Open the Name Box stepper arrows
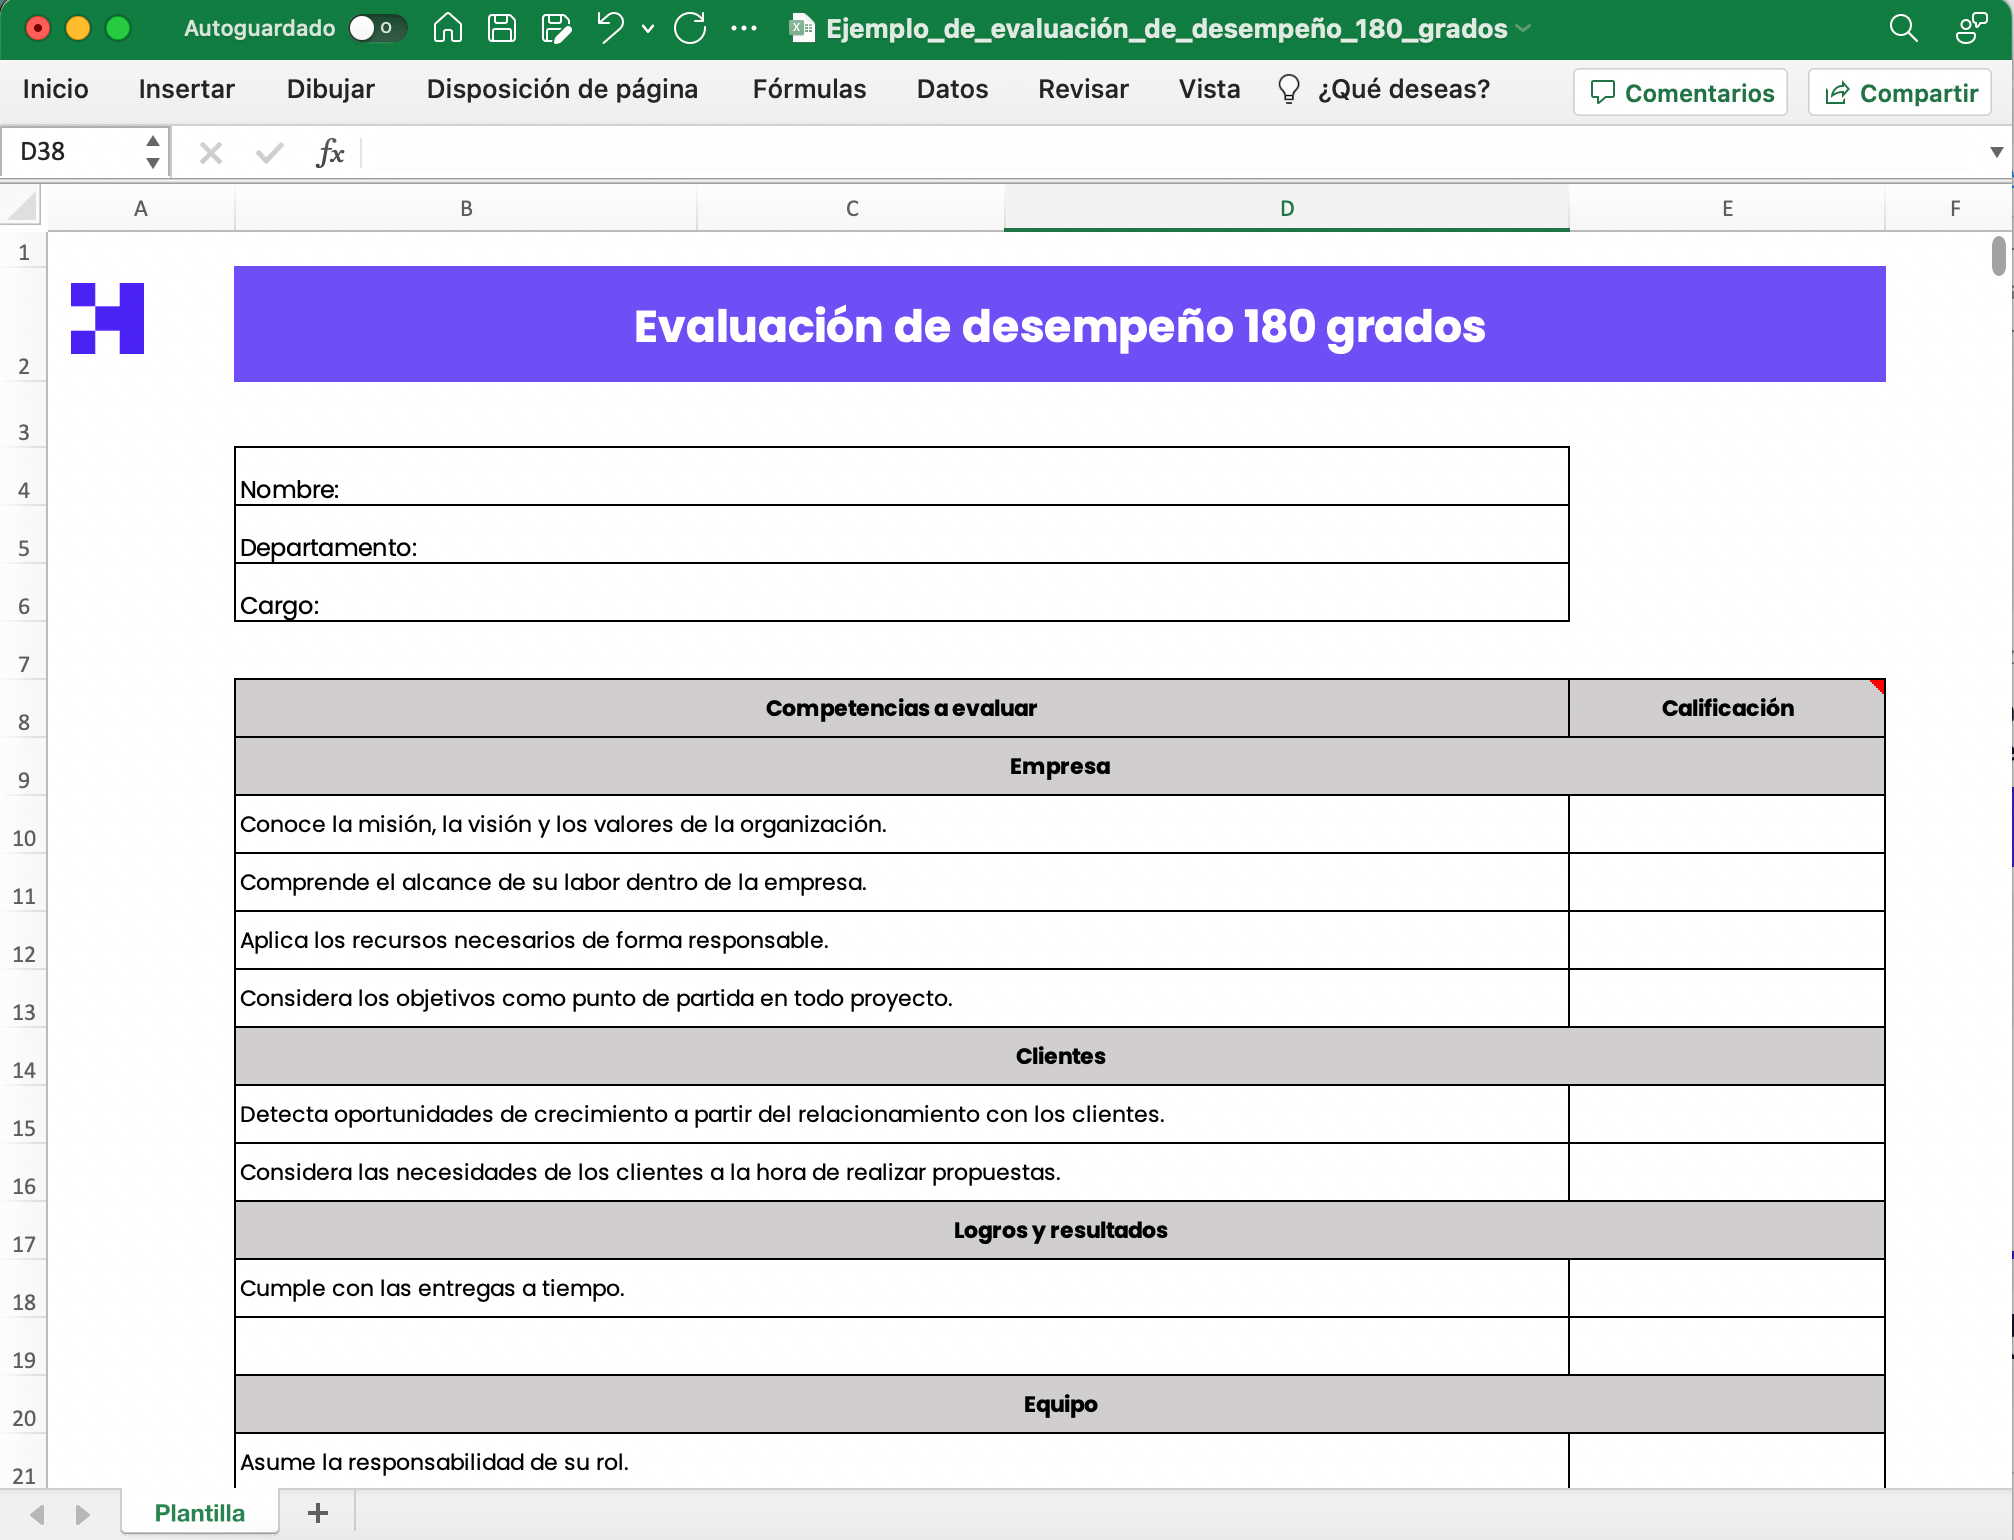 [153, 152]
